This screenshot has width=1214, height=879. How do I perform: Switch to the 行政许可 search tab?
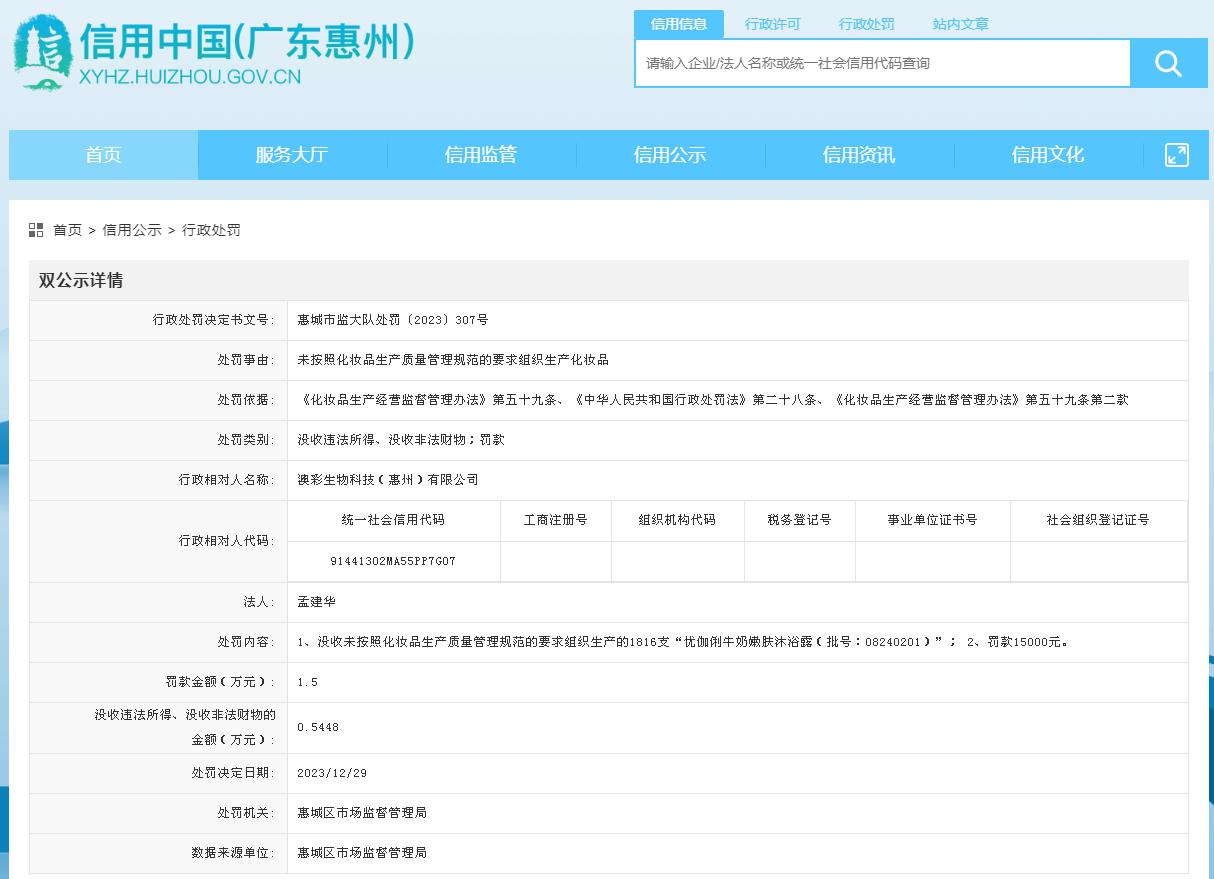pos(772,24)
